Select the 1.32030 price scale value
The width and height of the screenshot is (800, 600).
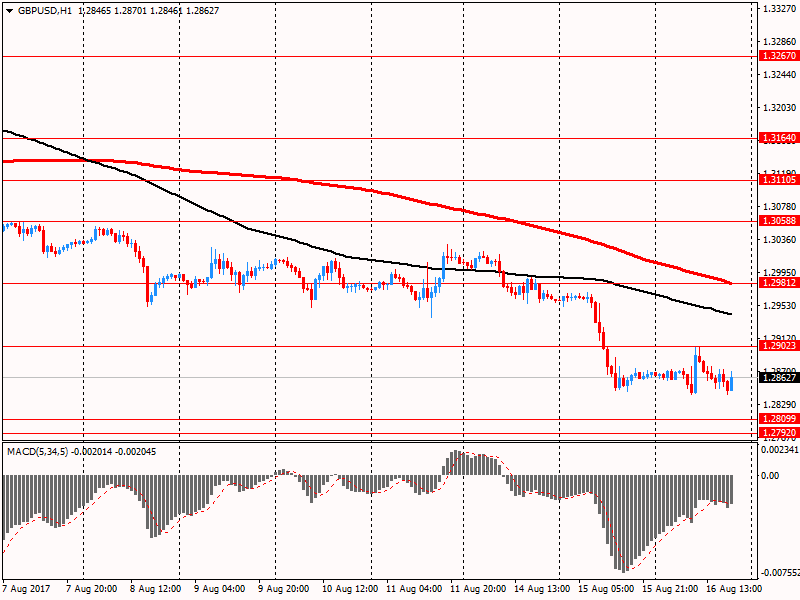pos(780,108)
